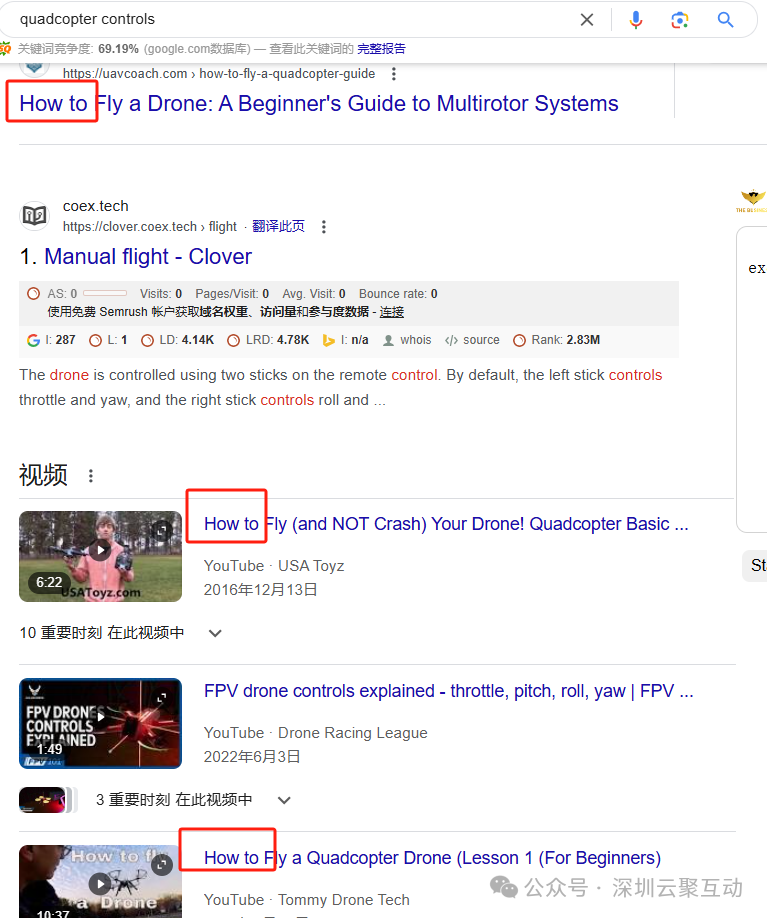The image size is (767, 918).
Task: Start voice search with the microphone icon
Action: coord(636,20)
